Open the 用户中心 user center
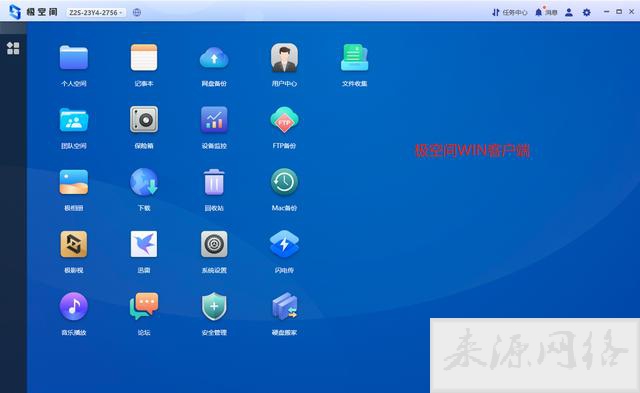The height and width of the screenshot is (393, 640). (284, 58)
